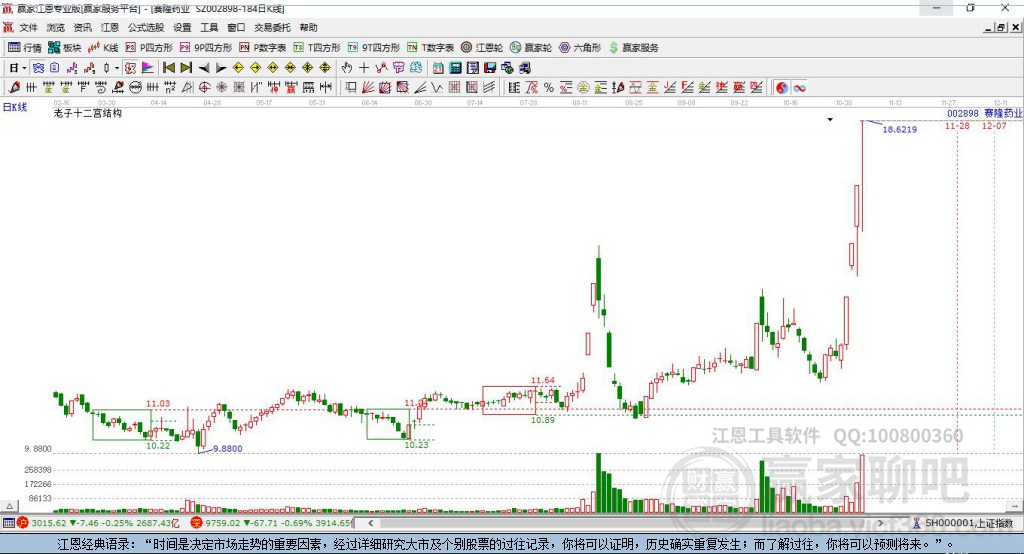Open the 交易委托 menu
Viewport: 1024px width, 554px height.
(x=272, y=27)
